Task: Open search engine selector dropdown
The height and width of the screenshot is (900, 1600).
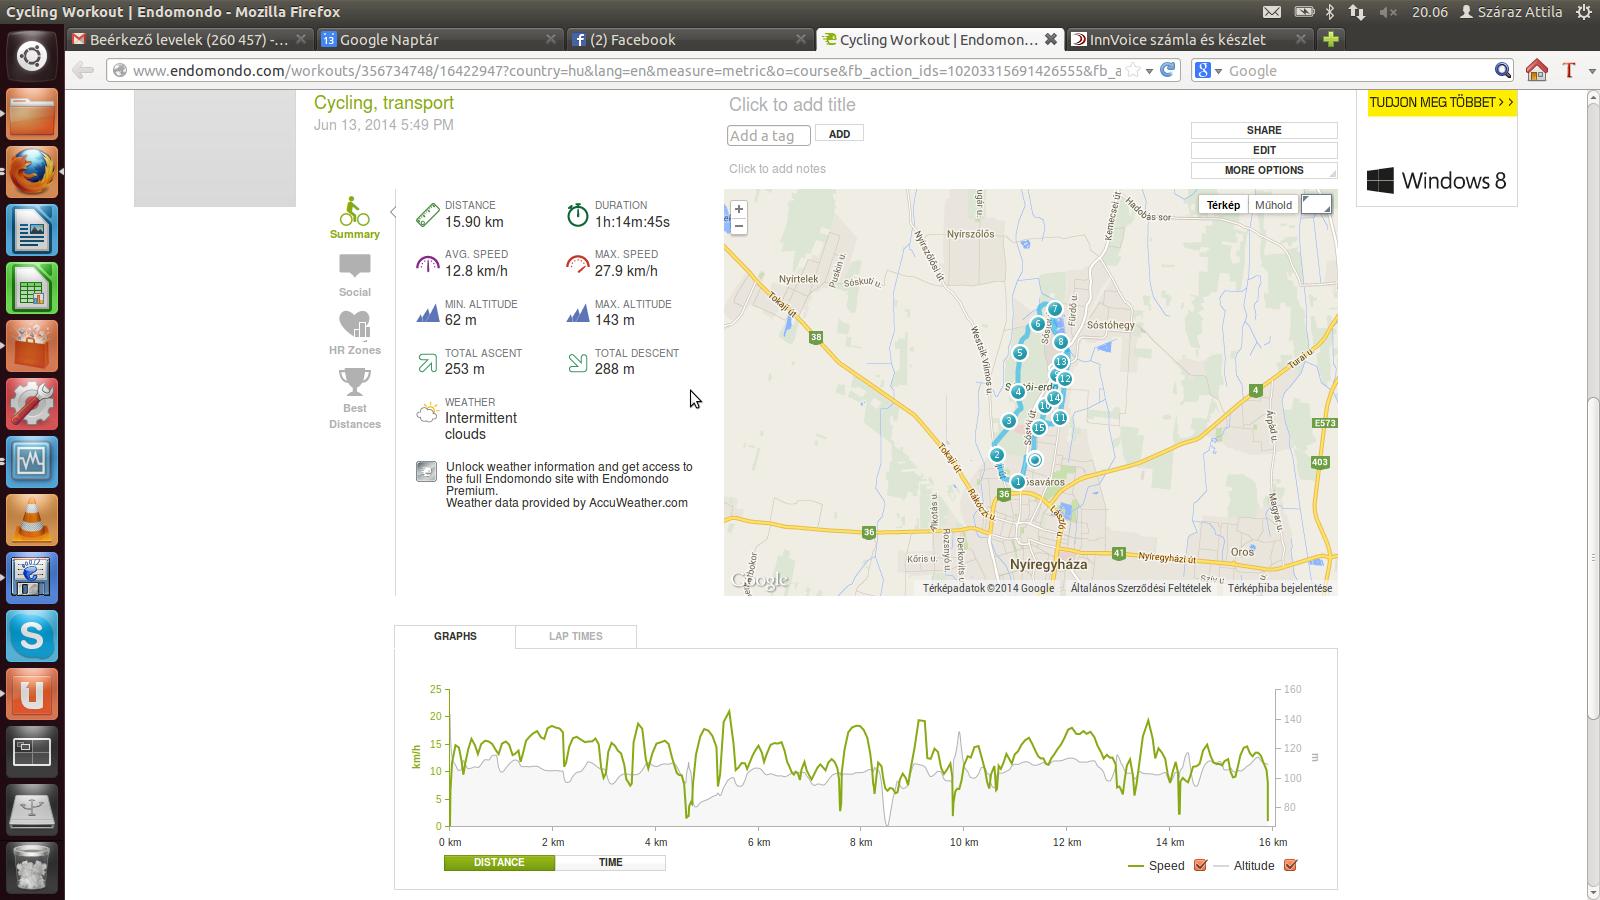Action: tap(1208, 70)
